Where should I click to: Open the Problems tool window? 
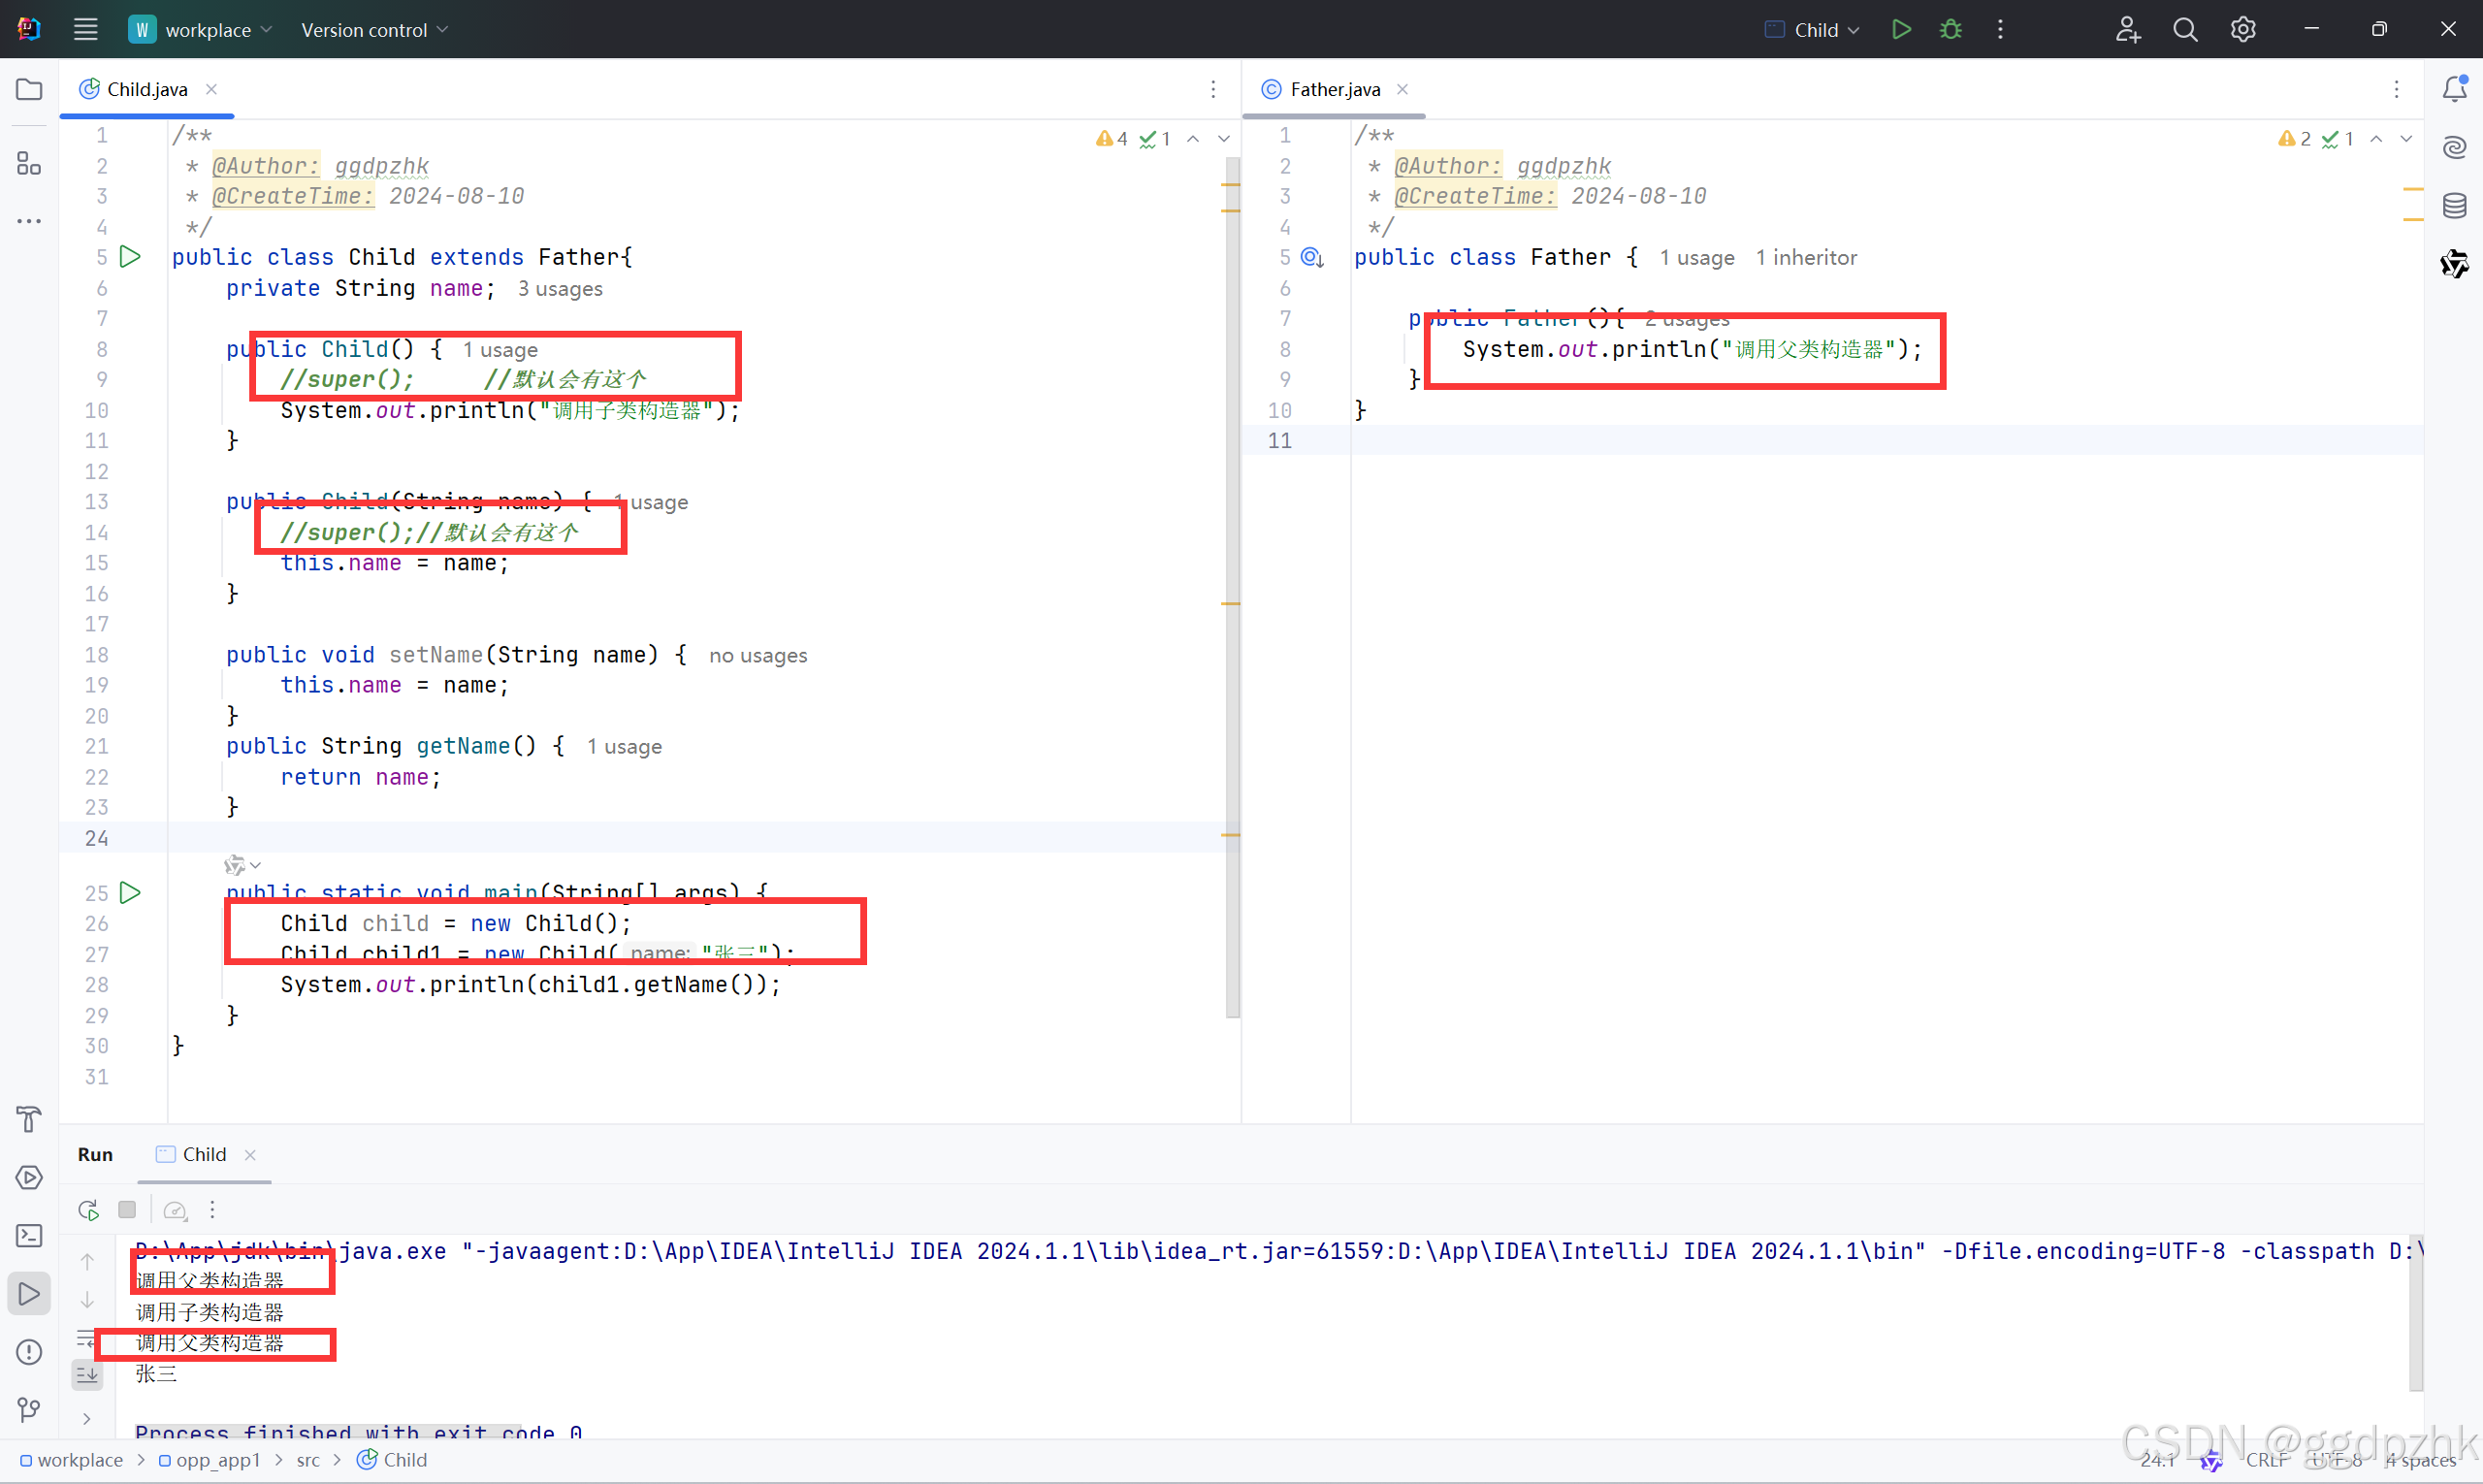(29, 1352)
